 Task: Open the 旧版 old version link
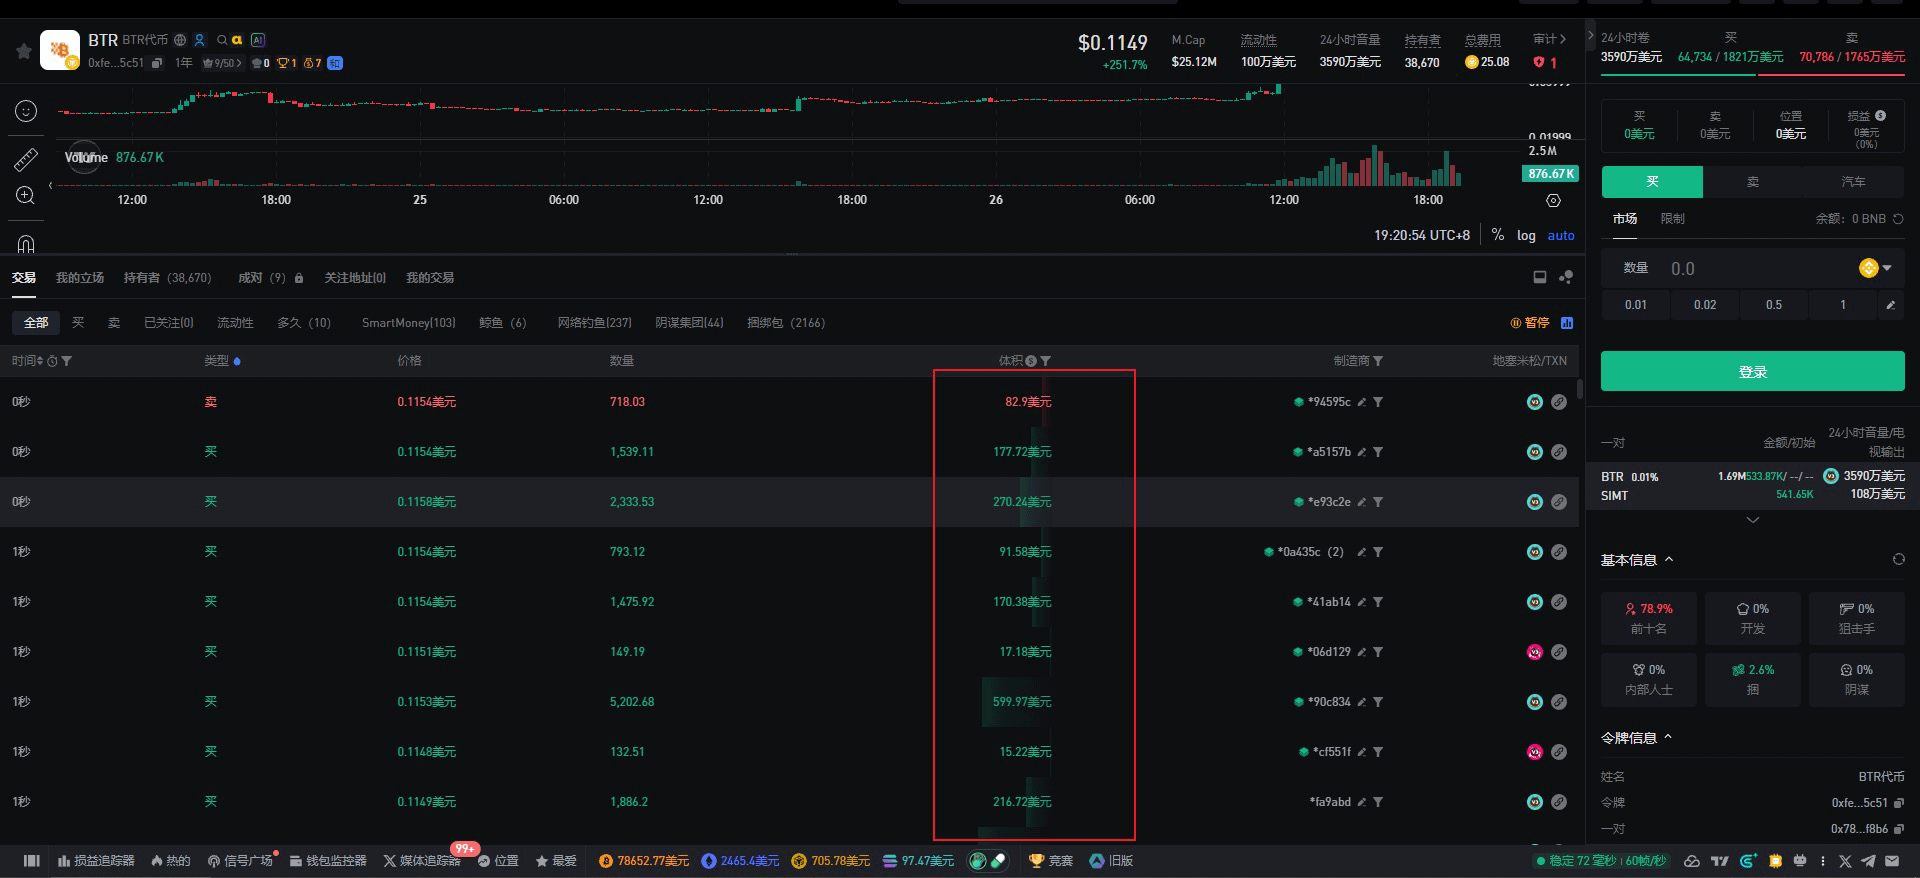point(1111,861)
